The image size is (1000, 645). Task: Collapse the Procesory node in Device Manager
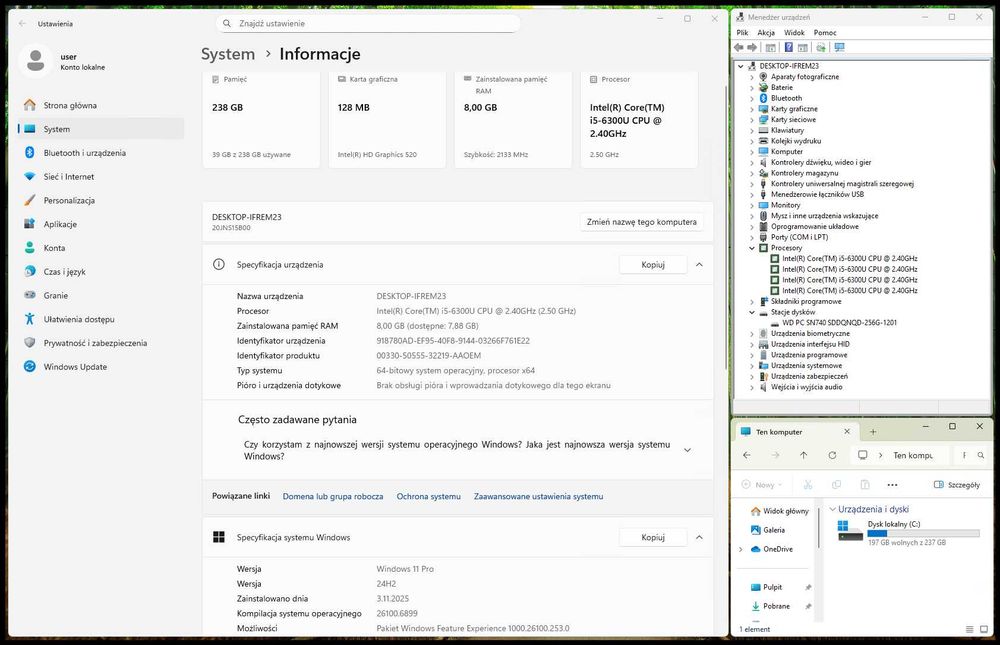coord(752,248)
